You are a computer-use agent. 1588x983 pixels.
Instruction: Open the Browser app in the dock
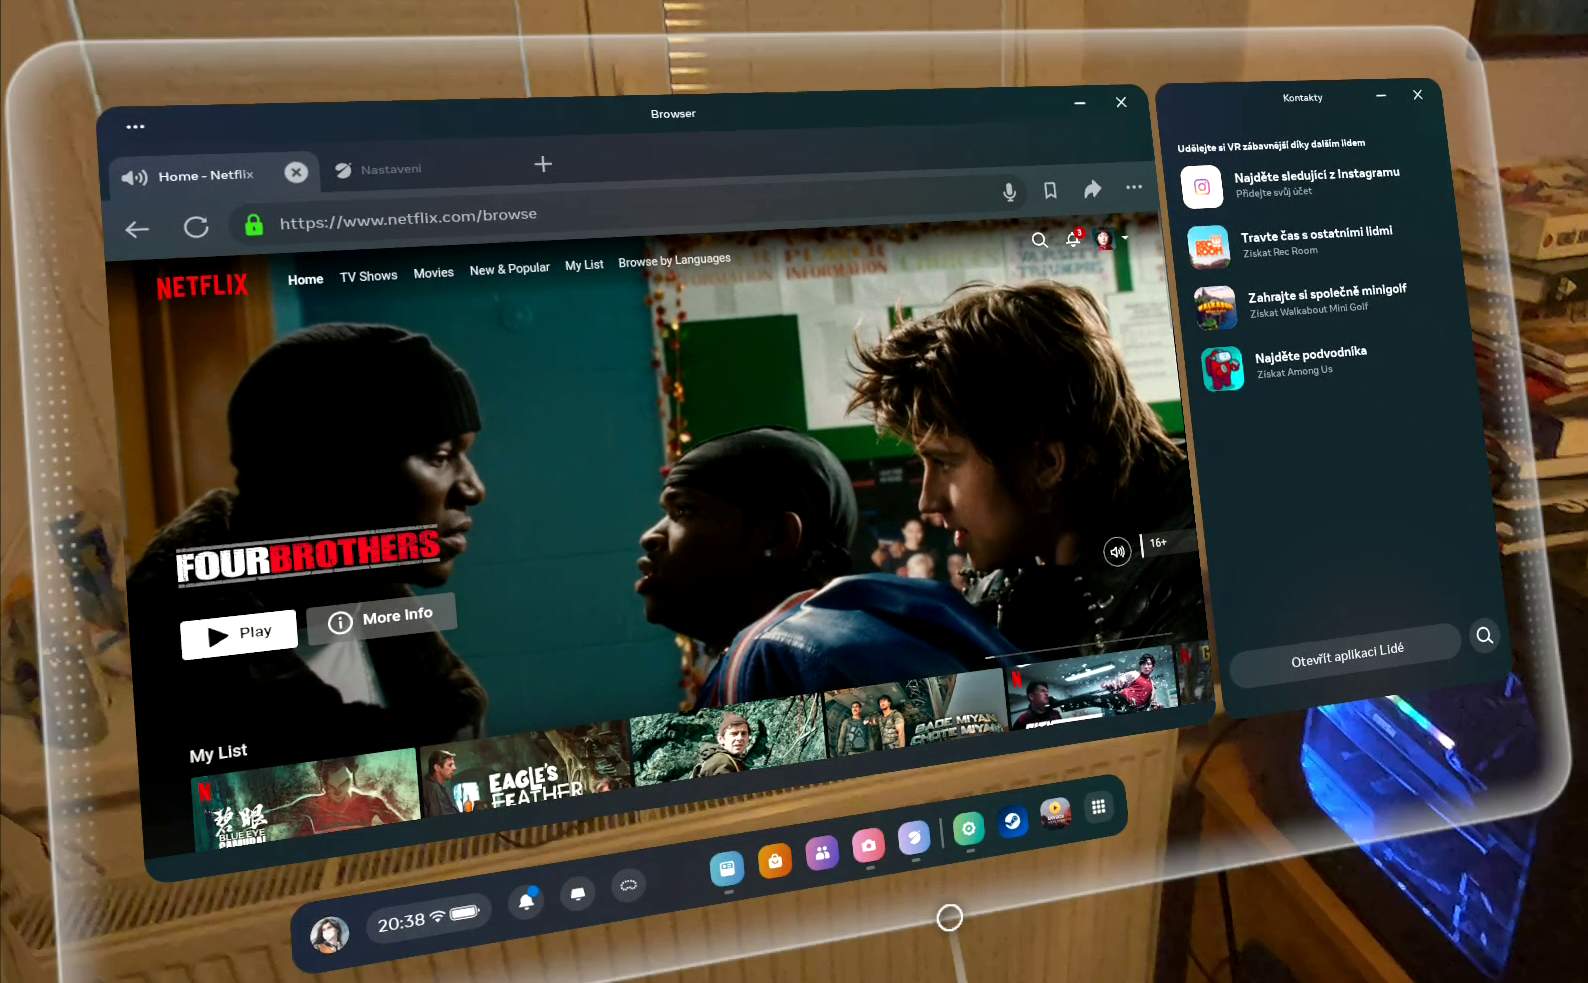tap(727, 868)
